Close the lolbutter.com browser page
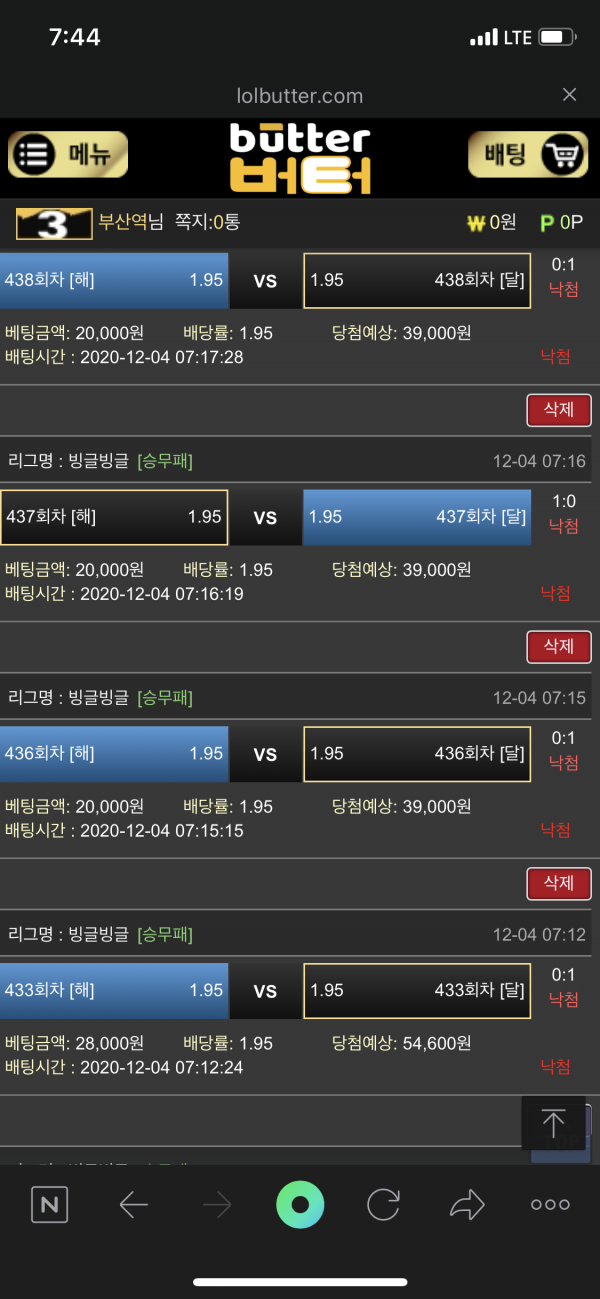 click(569, 95)
